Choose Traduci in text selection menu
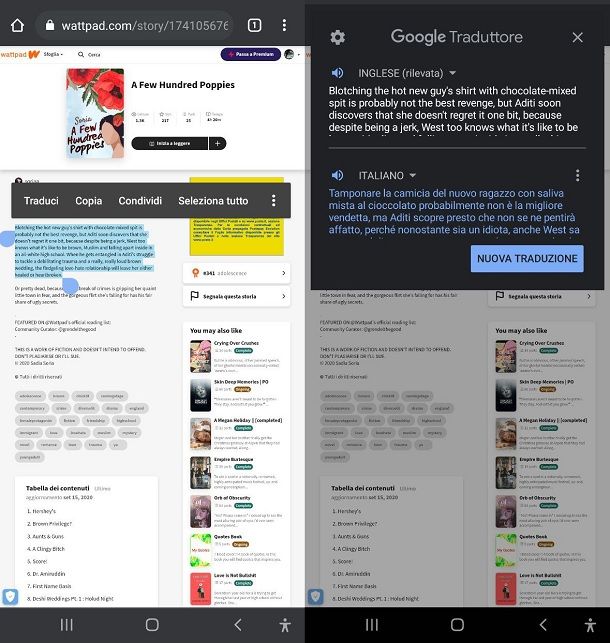Viewport: 610px width, 643px height. click(x=41, y=201)
